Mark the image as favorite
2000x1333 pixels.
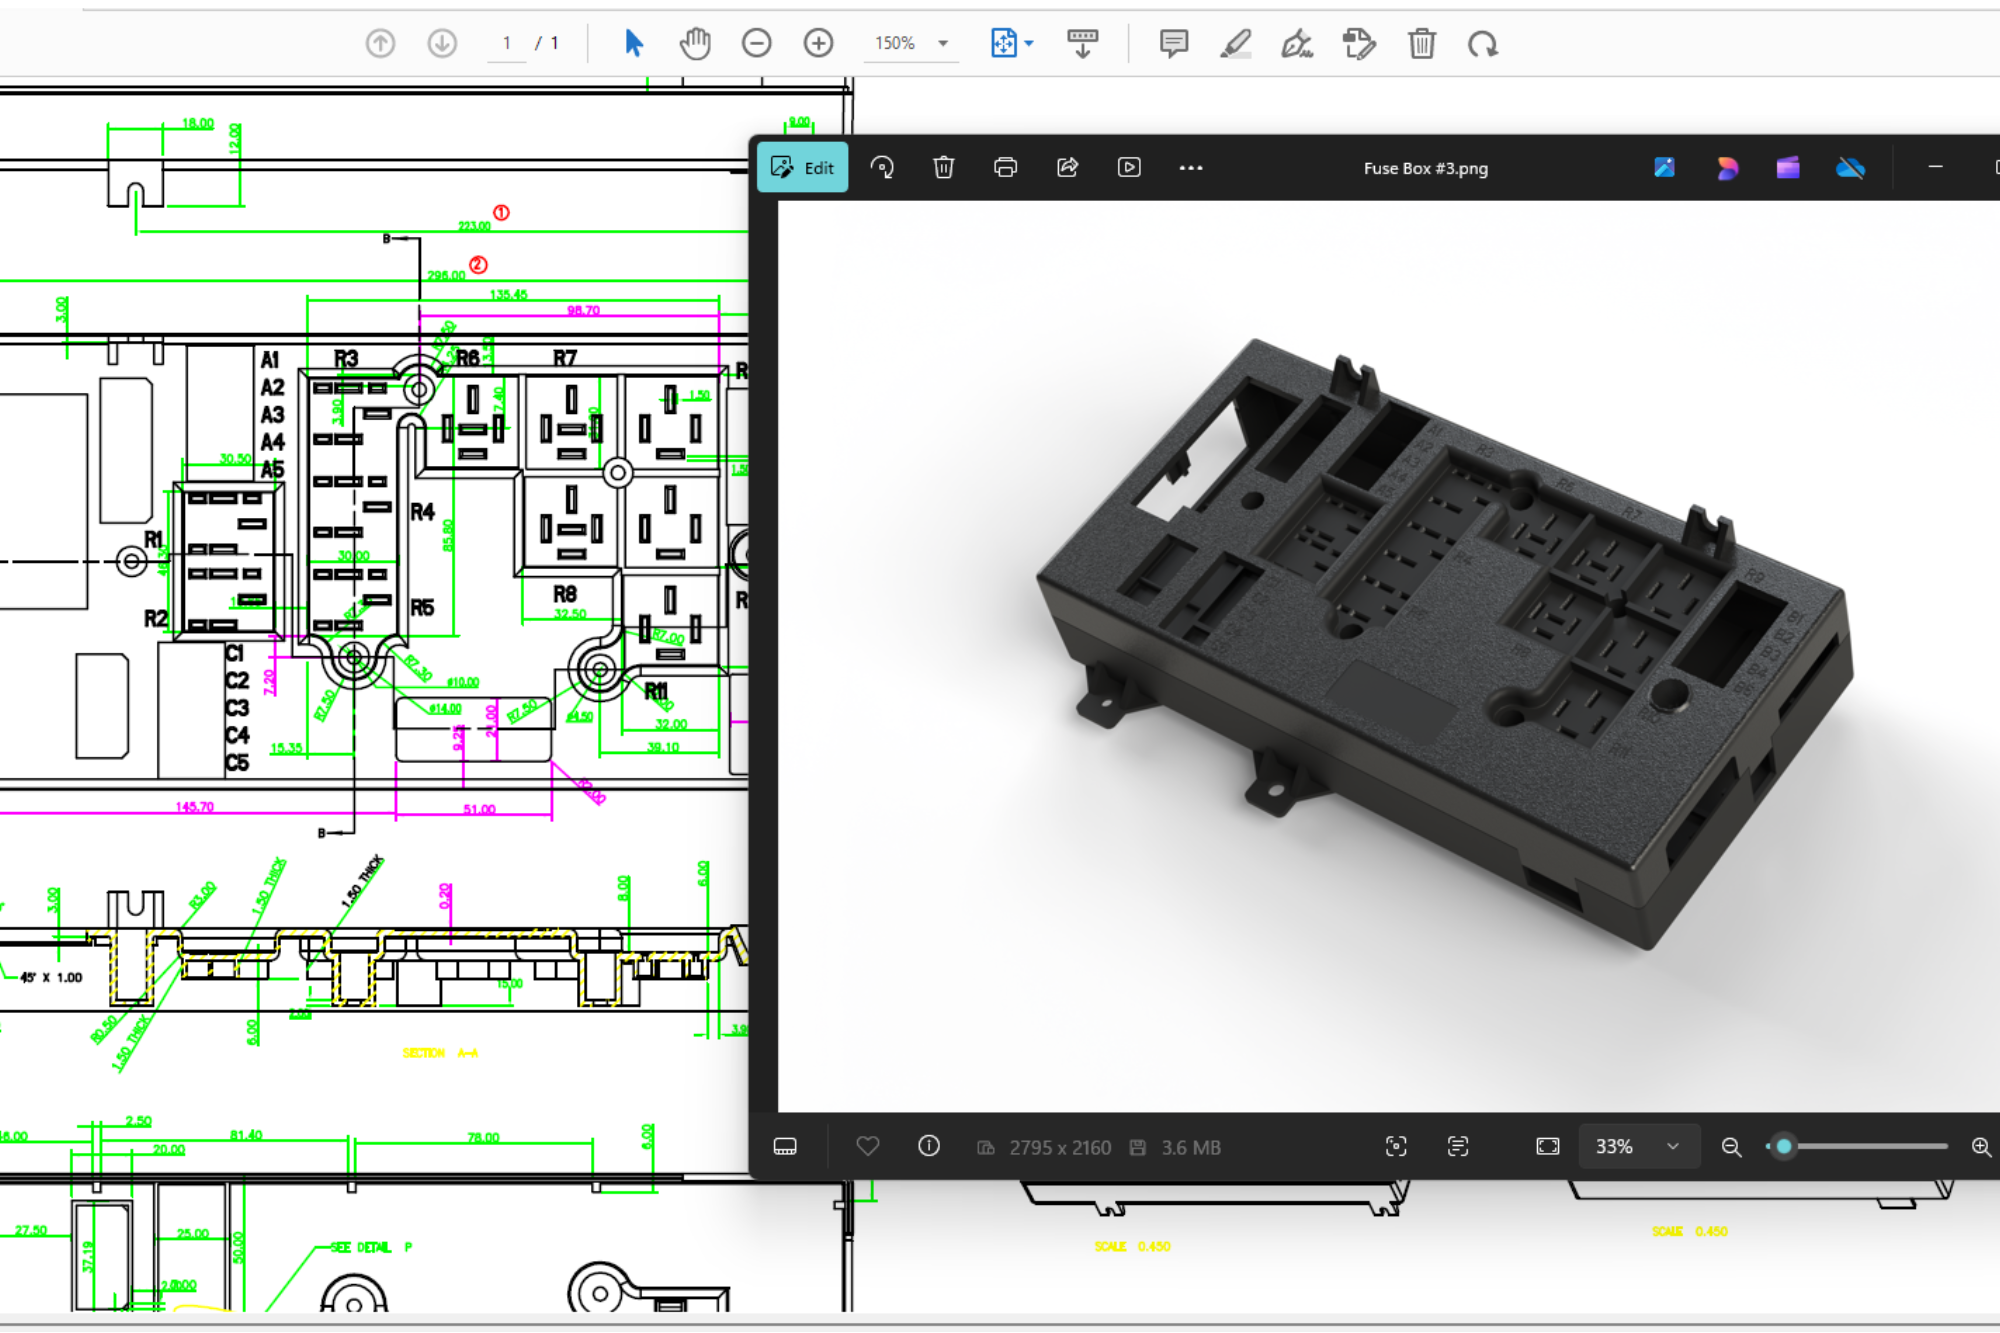point(867,1146)
